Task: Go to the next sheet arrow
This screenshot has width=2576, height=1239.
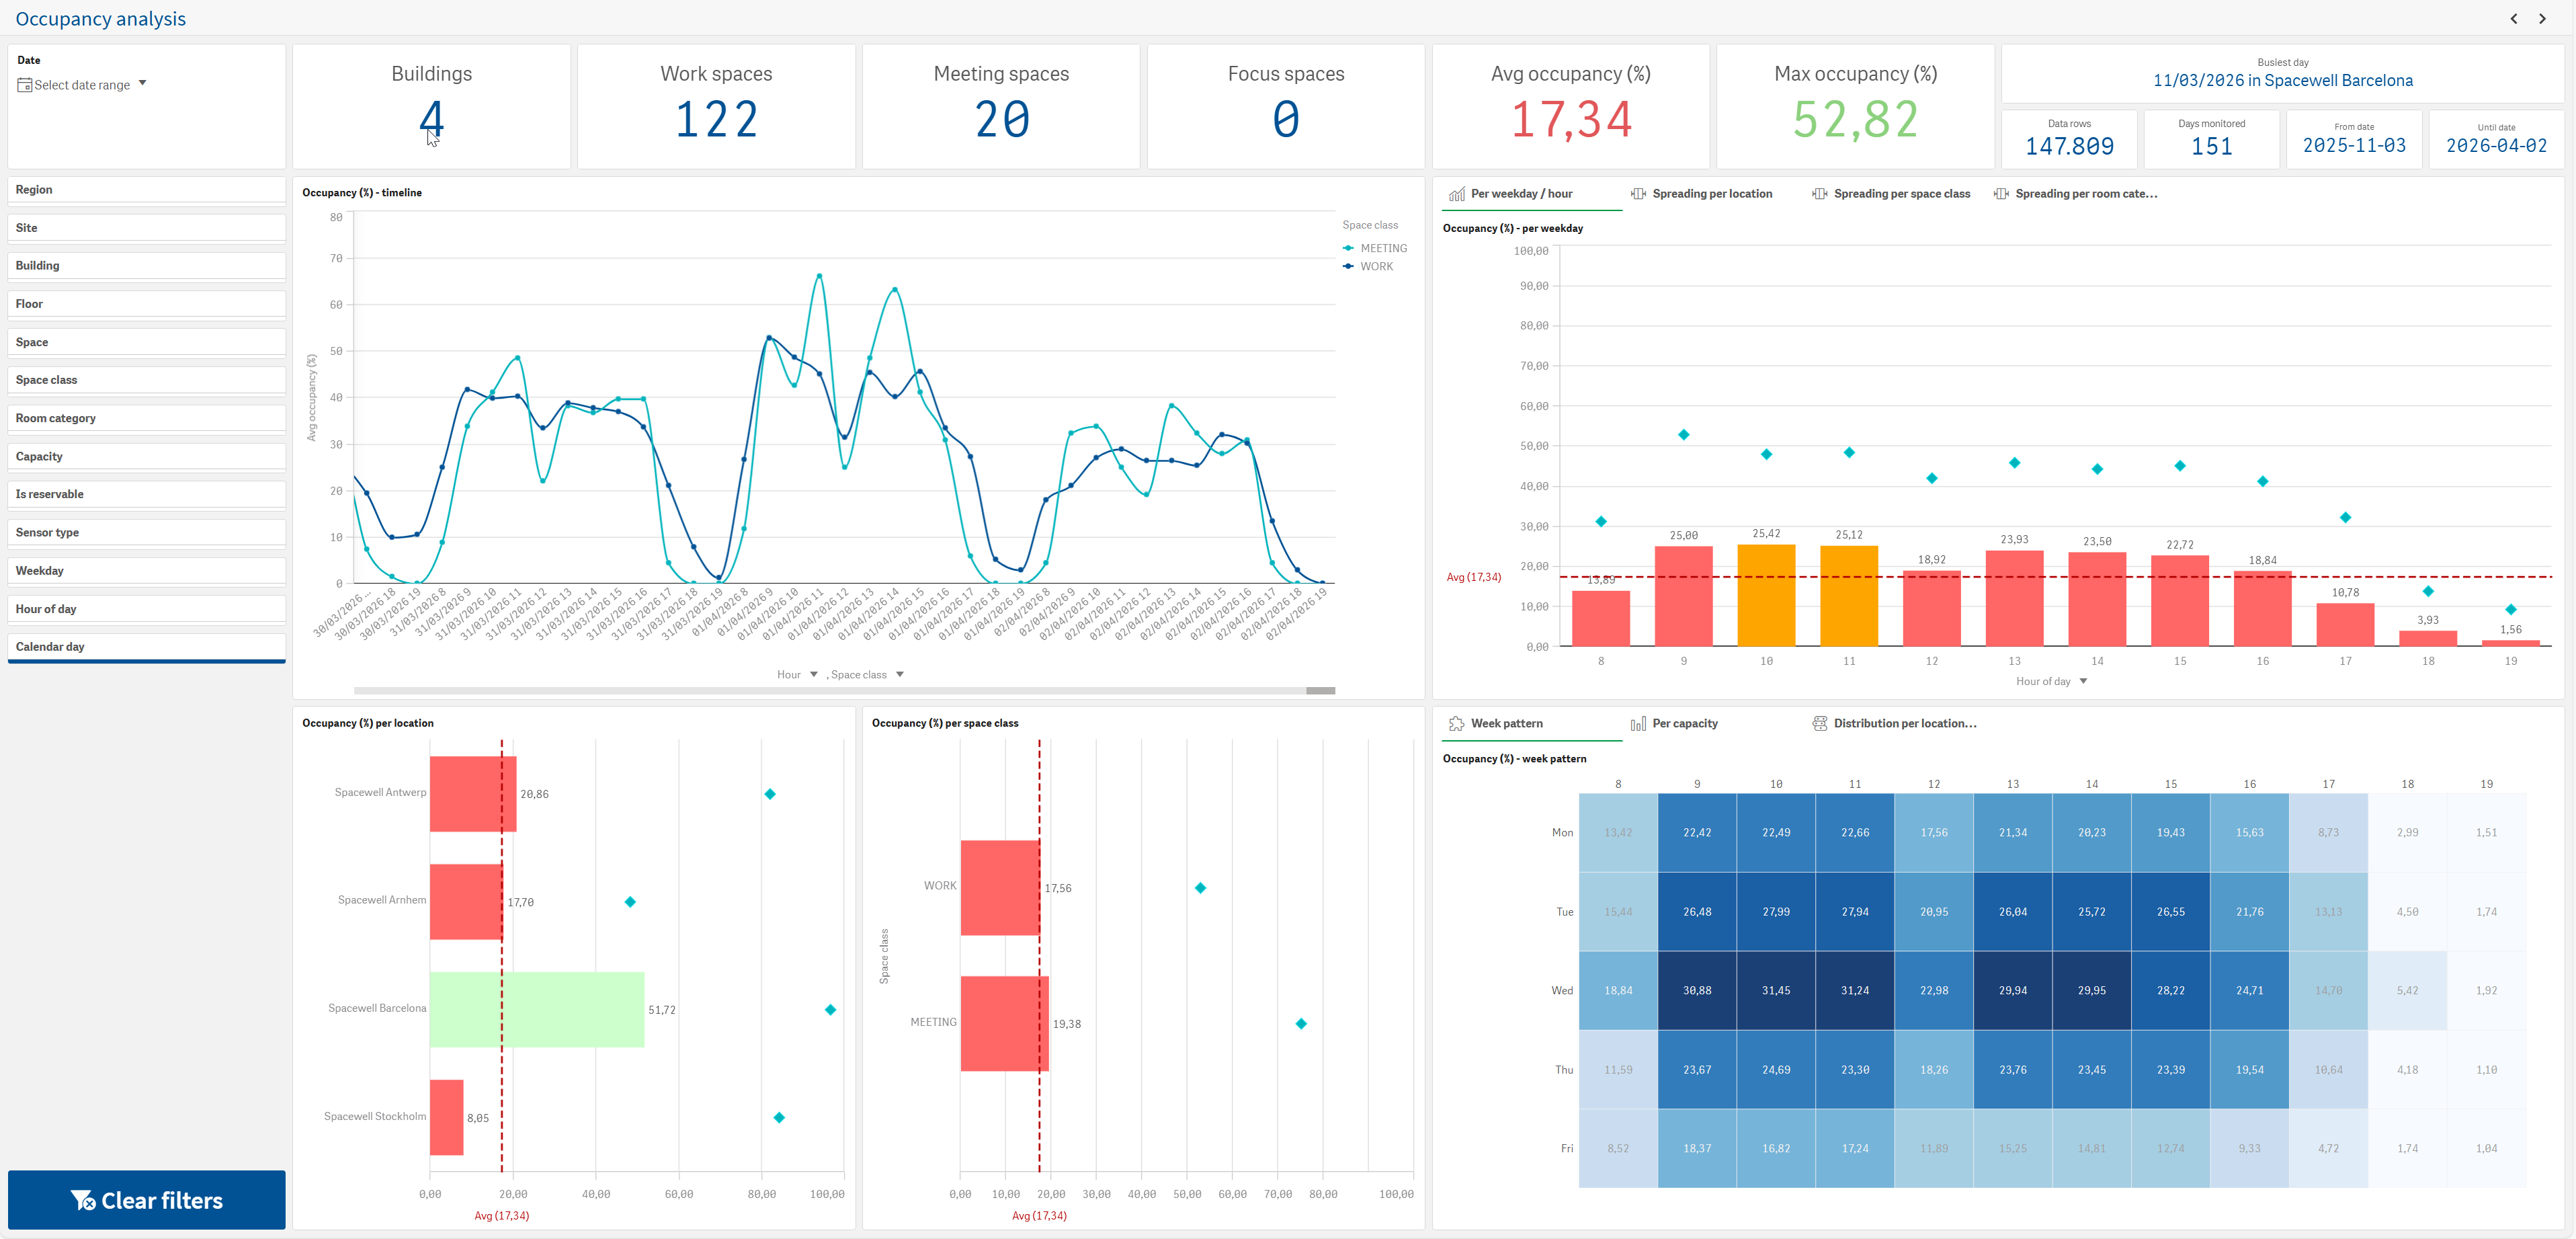Action: click(2543, 19)
